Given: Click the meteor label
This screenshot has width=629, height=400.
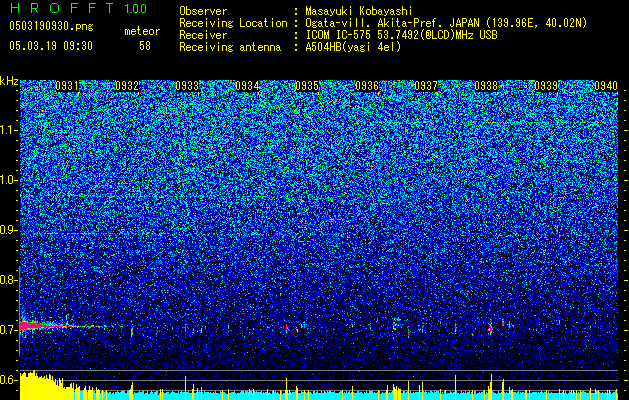Looking at the screenshot, I should [x=142, y=31].
